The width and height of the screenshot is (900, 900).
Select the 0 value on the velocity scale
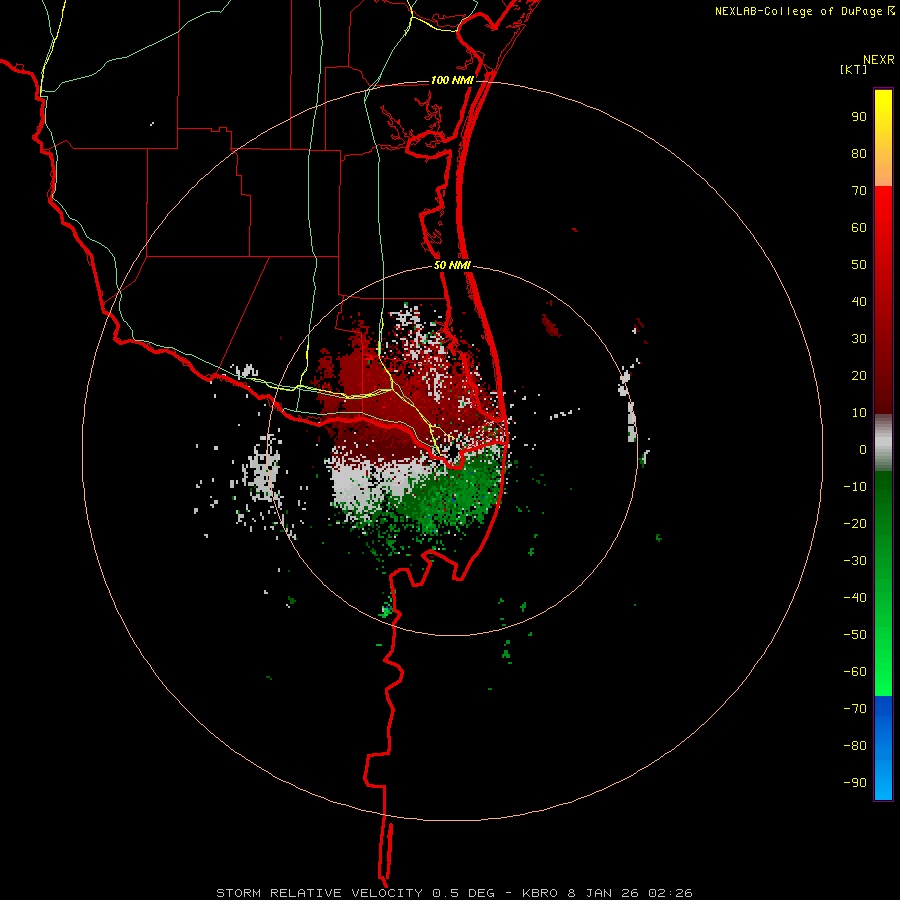[863, 449]
